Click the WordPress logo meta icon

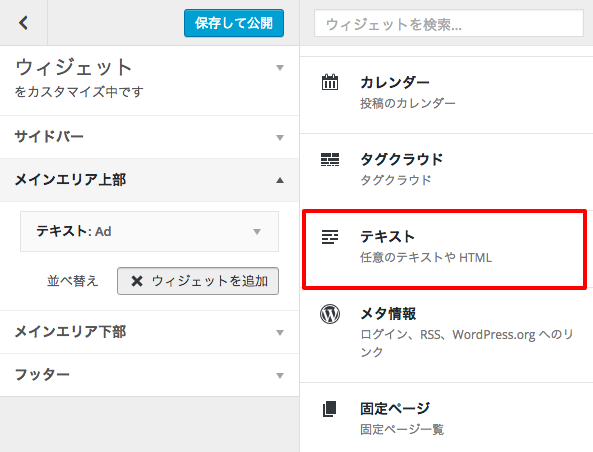point(330,314)
